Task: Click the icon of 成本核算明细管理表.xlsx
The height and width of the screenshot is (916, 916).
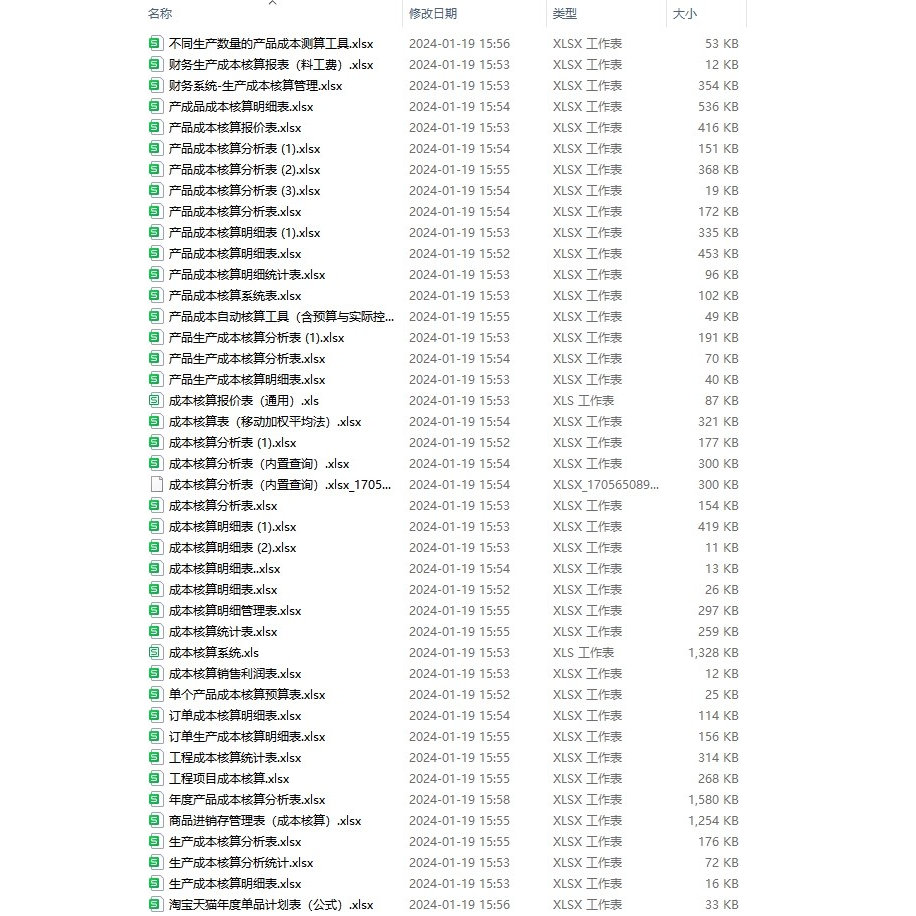Action: pyautogui.click(x=155, y=610)
